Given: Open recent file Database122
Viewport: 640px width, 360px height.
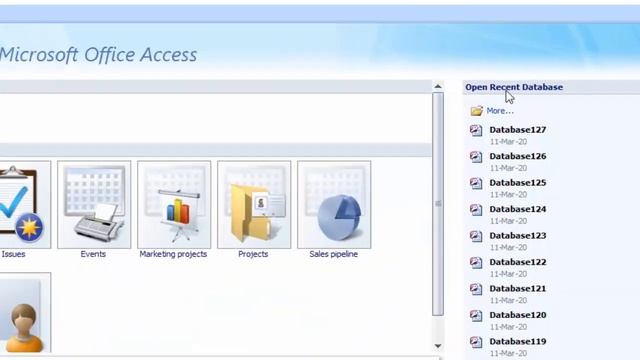Looking at the screenshot, I should point(518,262).
